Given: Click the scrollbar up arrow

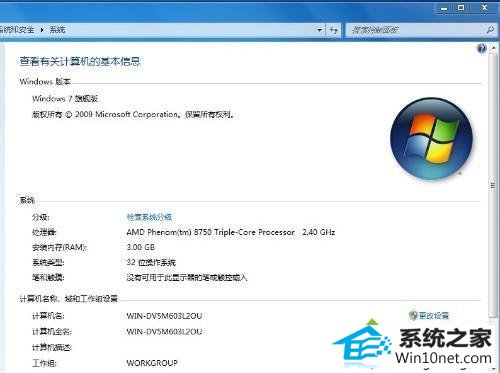Looking at the screenshot, I should point(493,49).
